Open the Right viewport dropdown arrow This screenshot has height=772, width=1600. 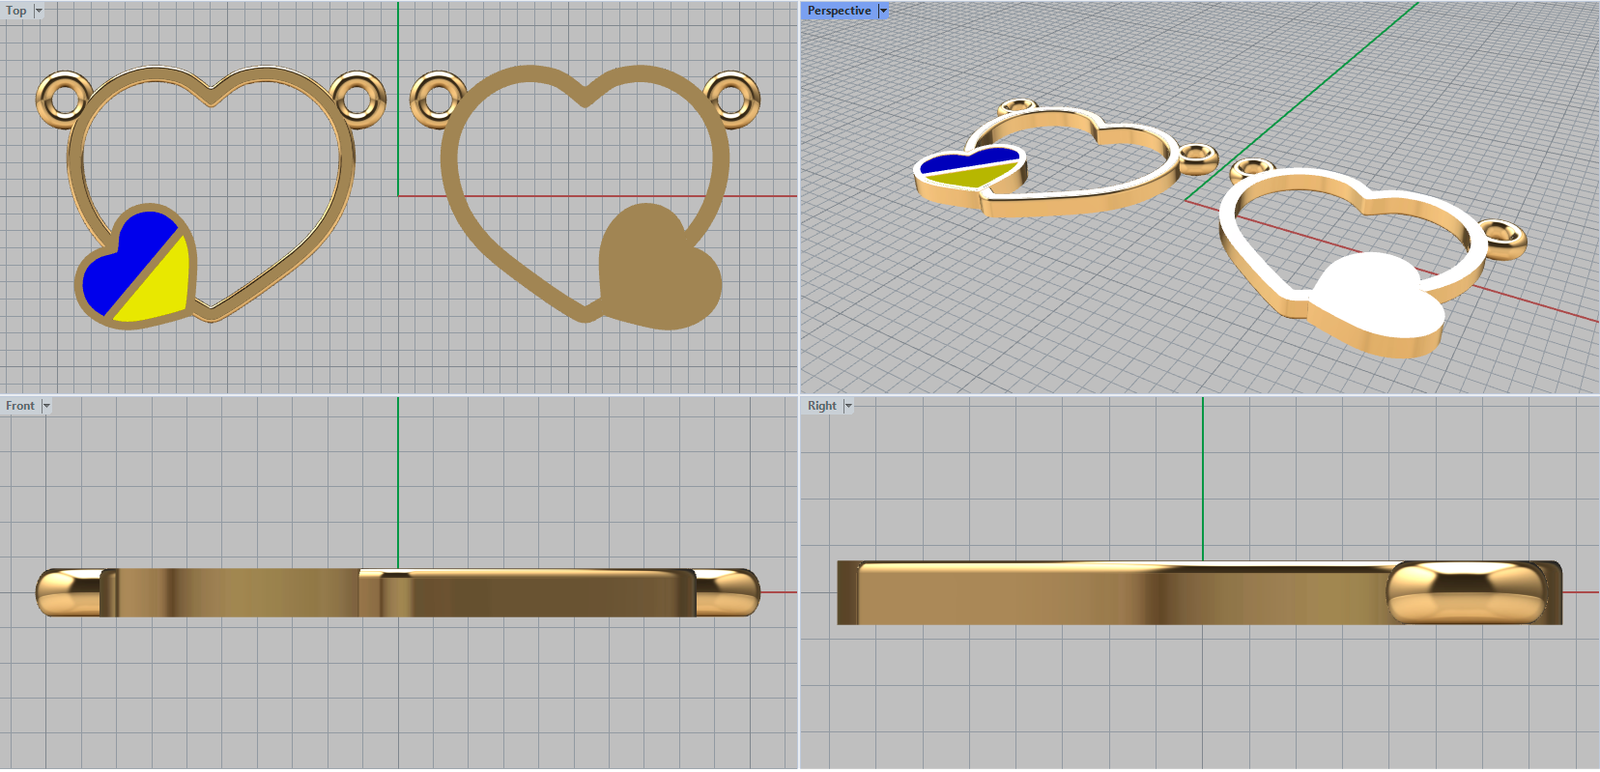click(x=848, y=406)
